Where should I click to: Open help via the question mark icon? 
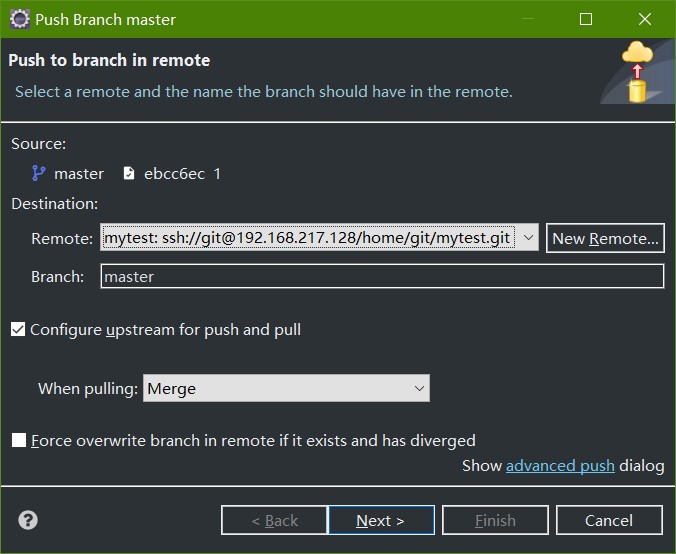(28, 520)
